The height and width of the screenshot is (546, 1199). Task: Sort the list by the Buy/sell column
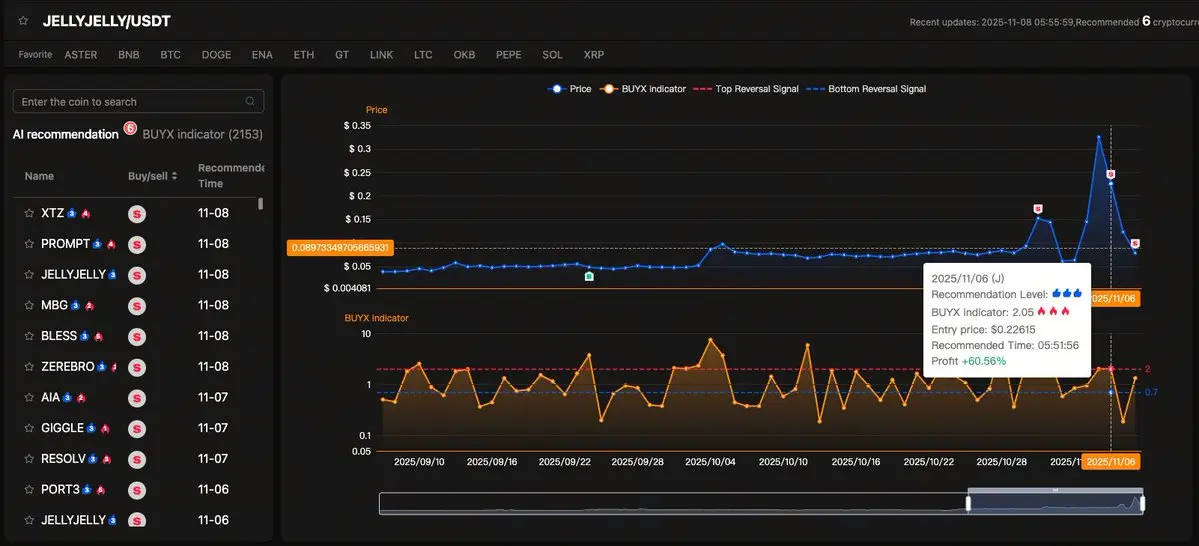[152, 176]
